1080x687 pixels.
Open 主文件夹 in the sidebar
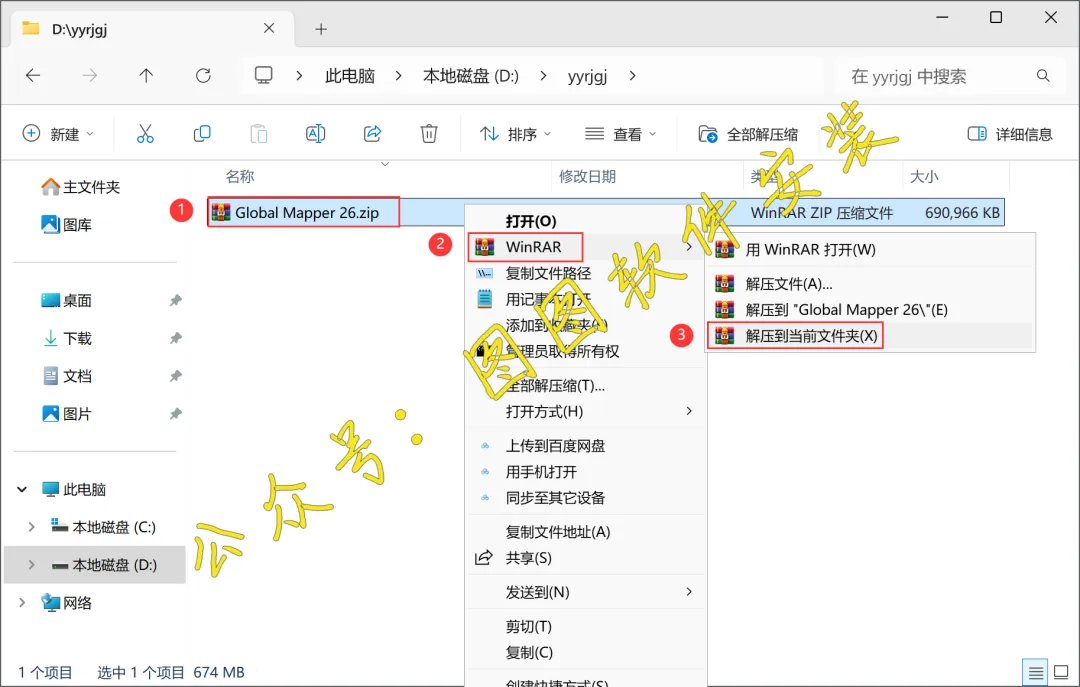[x=81, y=187]
